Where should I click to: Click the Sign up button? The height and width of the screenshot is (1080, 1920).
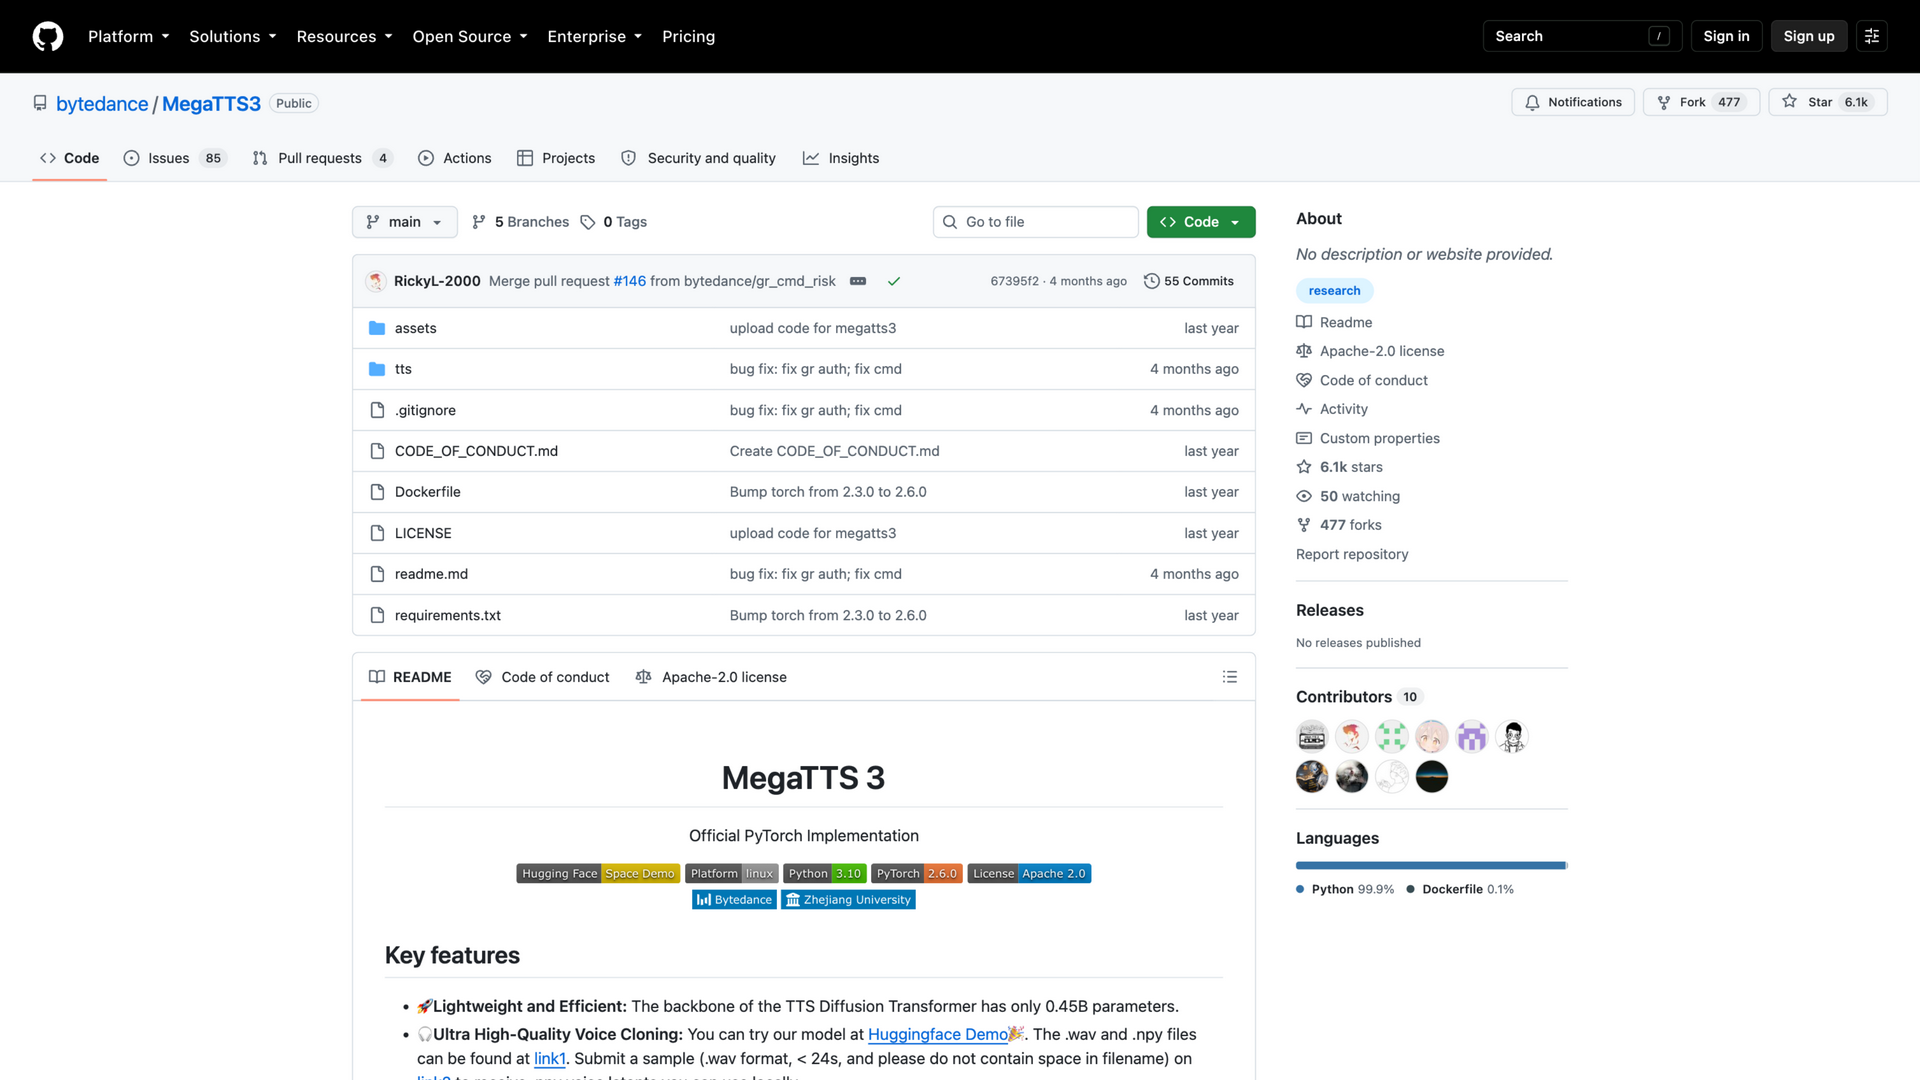click(x=1809, y=36)
